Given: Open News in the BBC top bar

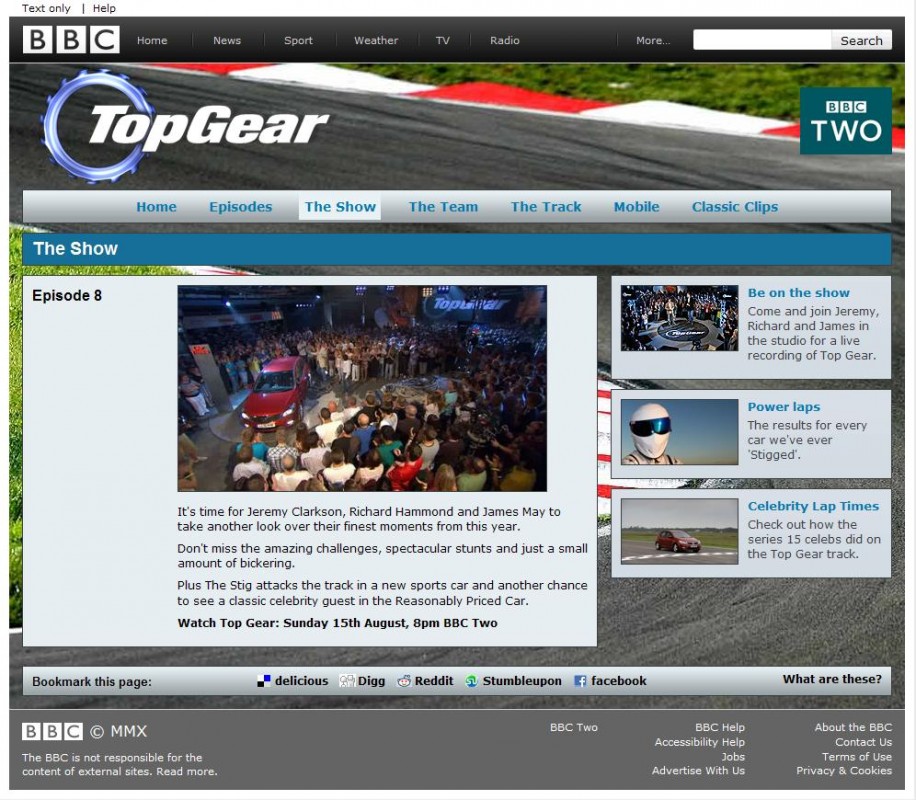Looking at the screenshot, I should pyautogui.click(x=227, y=40).
